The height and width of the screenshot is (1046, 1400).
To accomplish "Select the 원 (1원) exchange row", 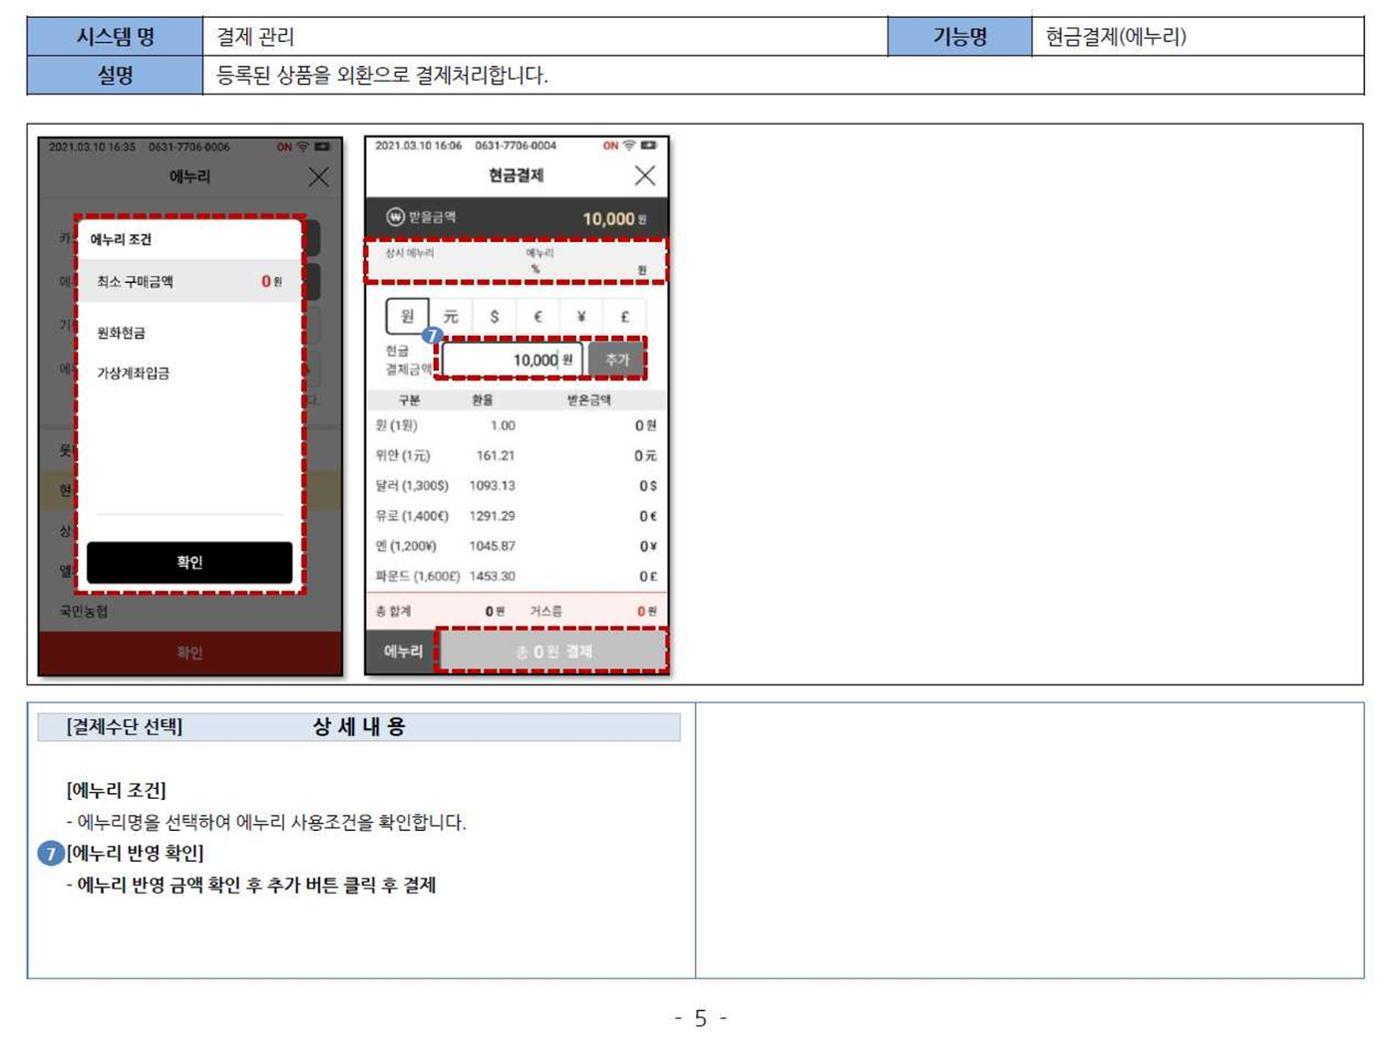I will point(517,425).
